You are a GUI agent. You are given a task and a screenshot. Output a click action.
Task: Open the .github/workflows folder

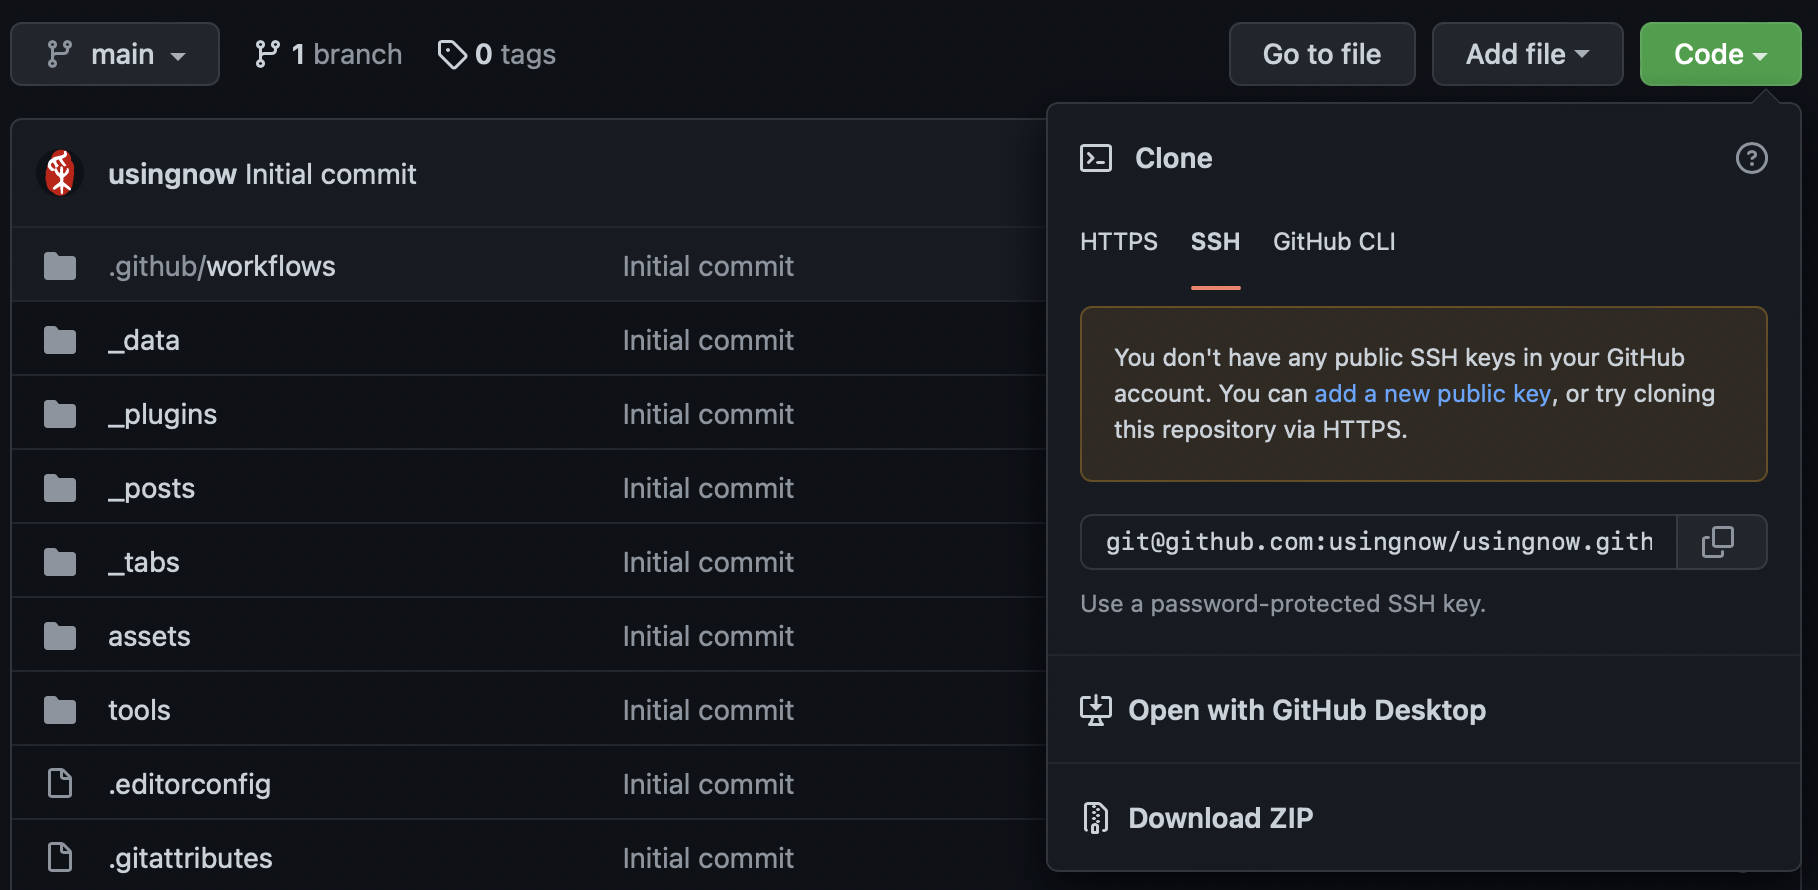222,266
